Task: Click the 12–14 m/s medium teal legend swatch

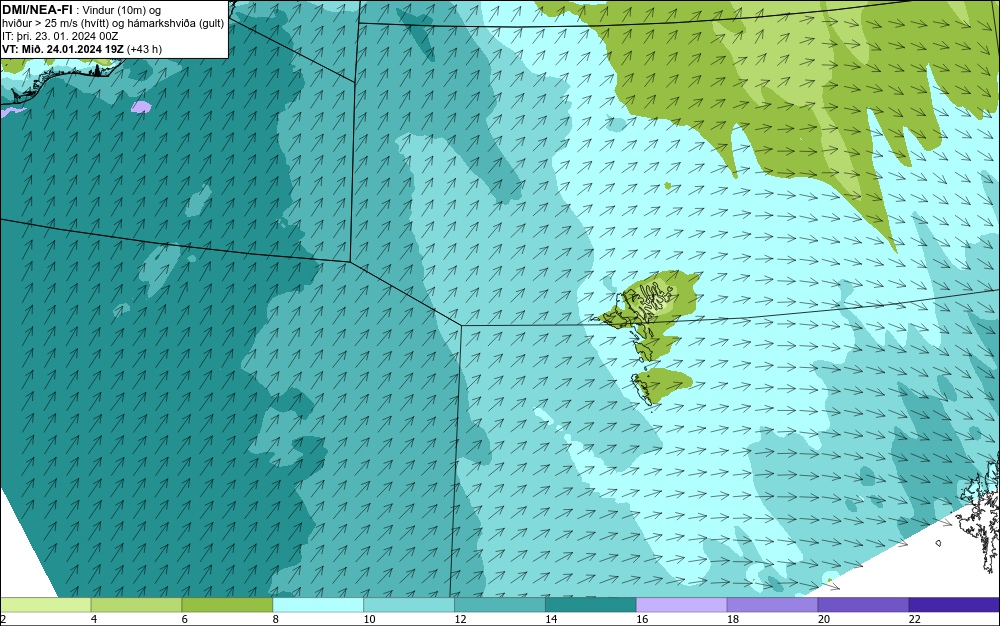Action: point(500,604)
